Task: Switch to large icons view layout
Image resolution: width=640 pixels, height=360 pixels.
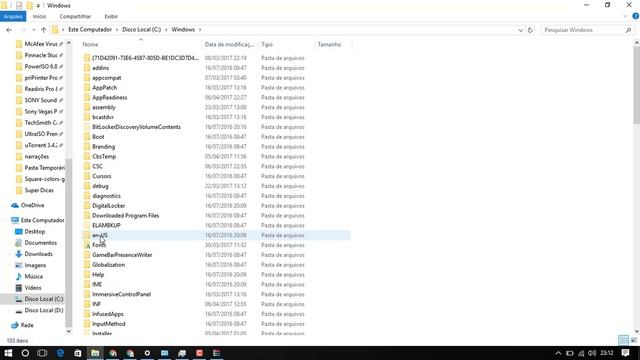Action: (x=634, y=340)
